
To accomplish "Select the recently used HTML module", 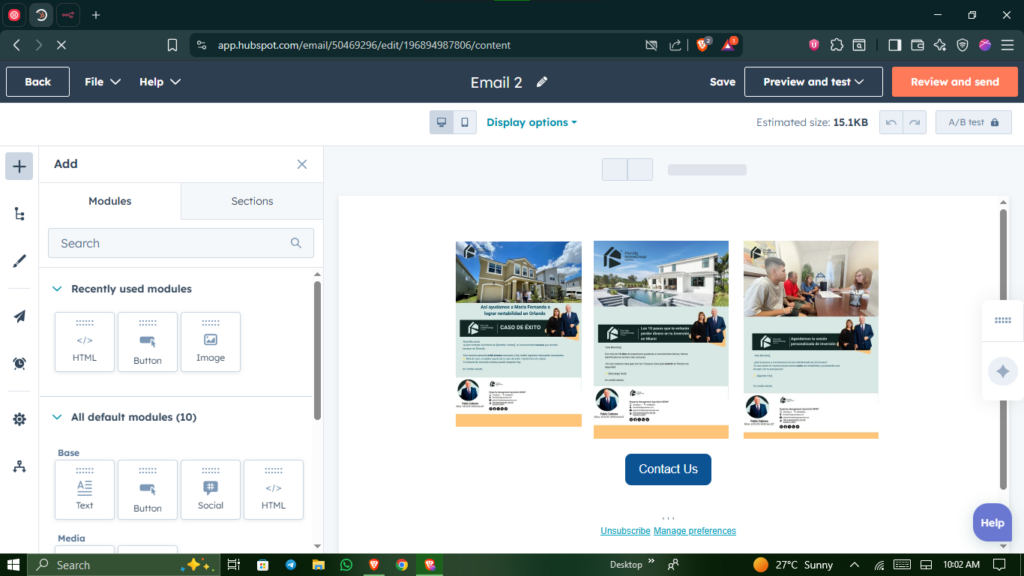I will coord(84,342).
